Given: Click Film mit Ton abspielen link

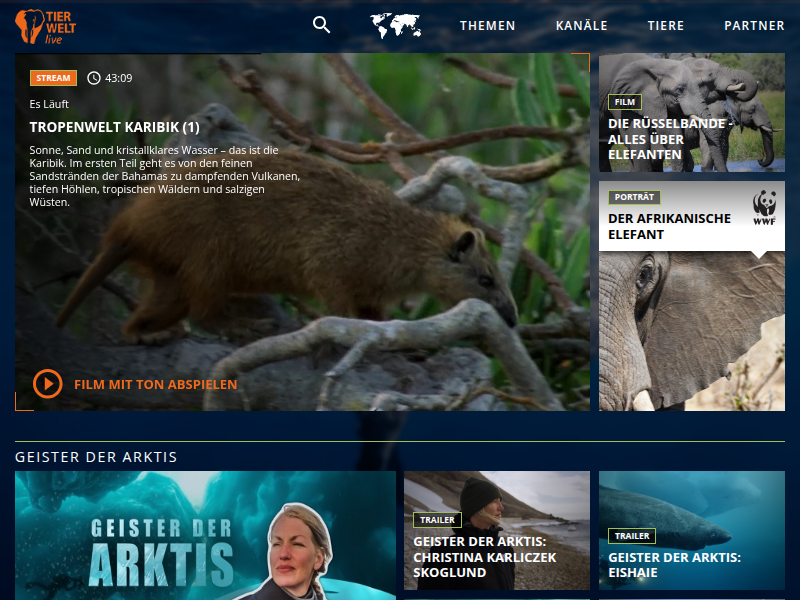Looking at the screenshot, I should pos(155,384).
